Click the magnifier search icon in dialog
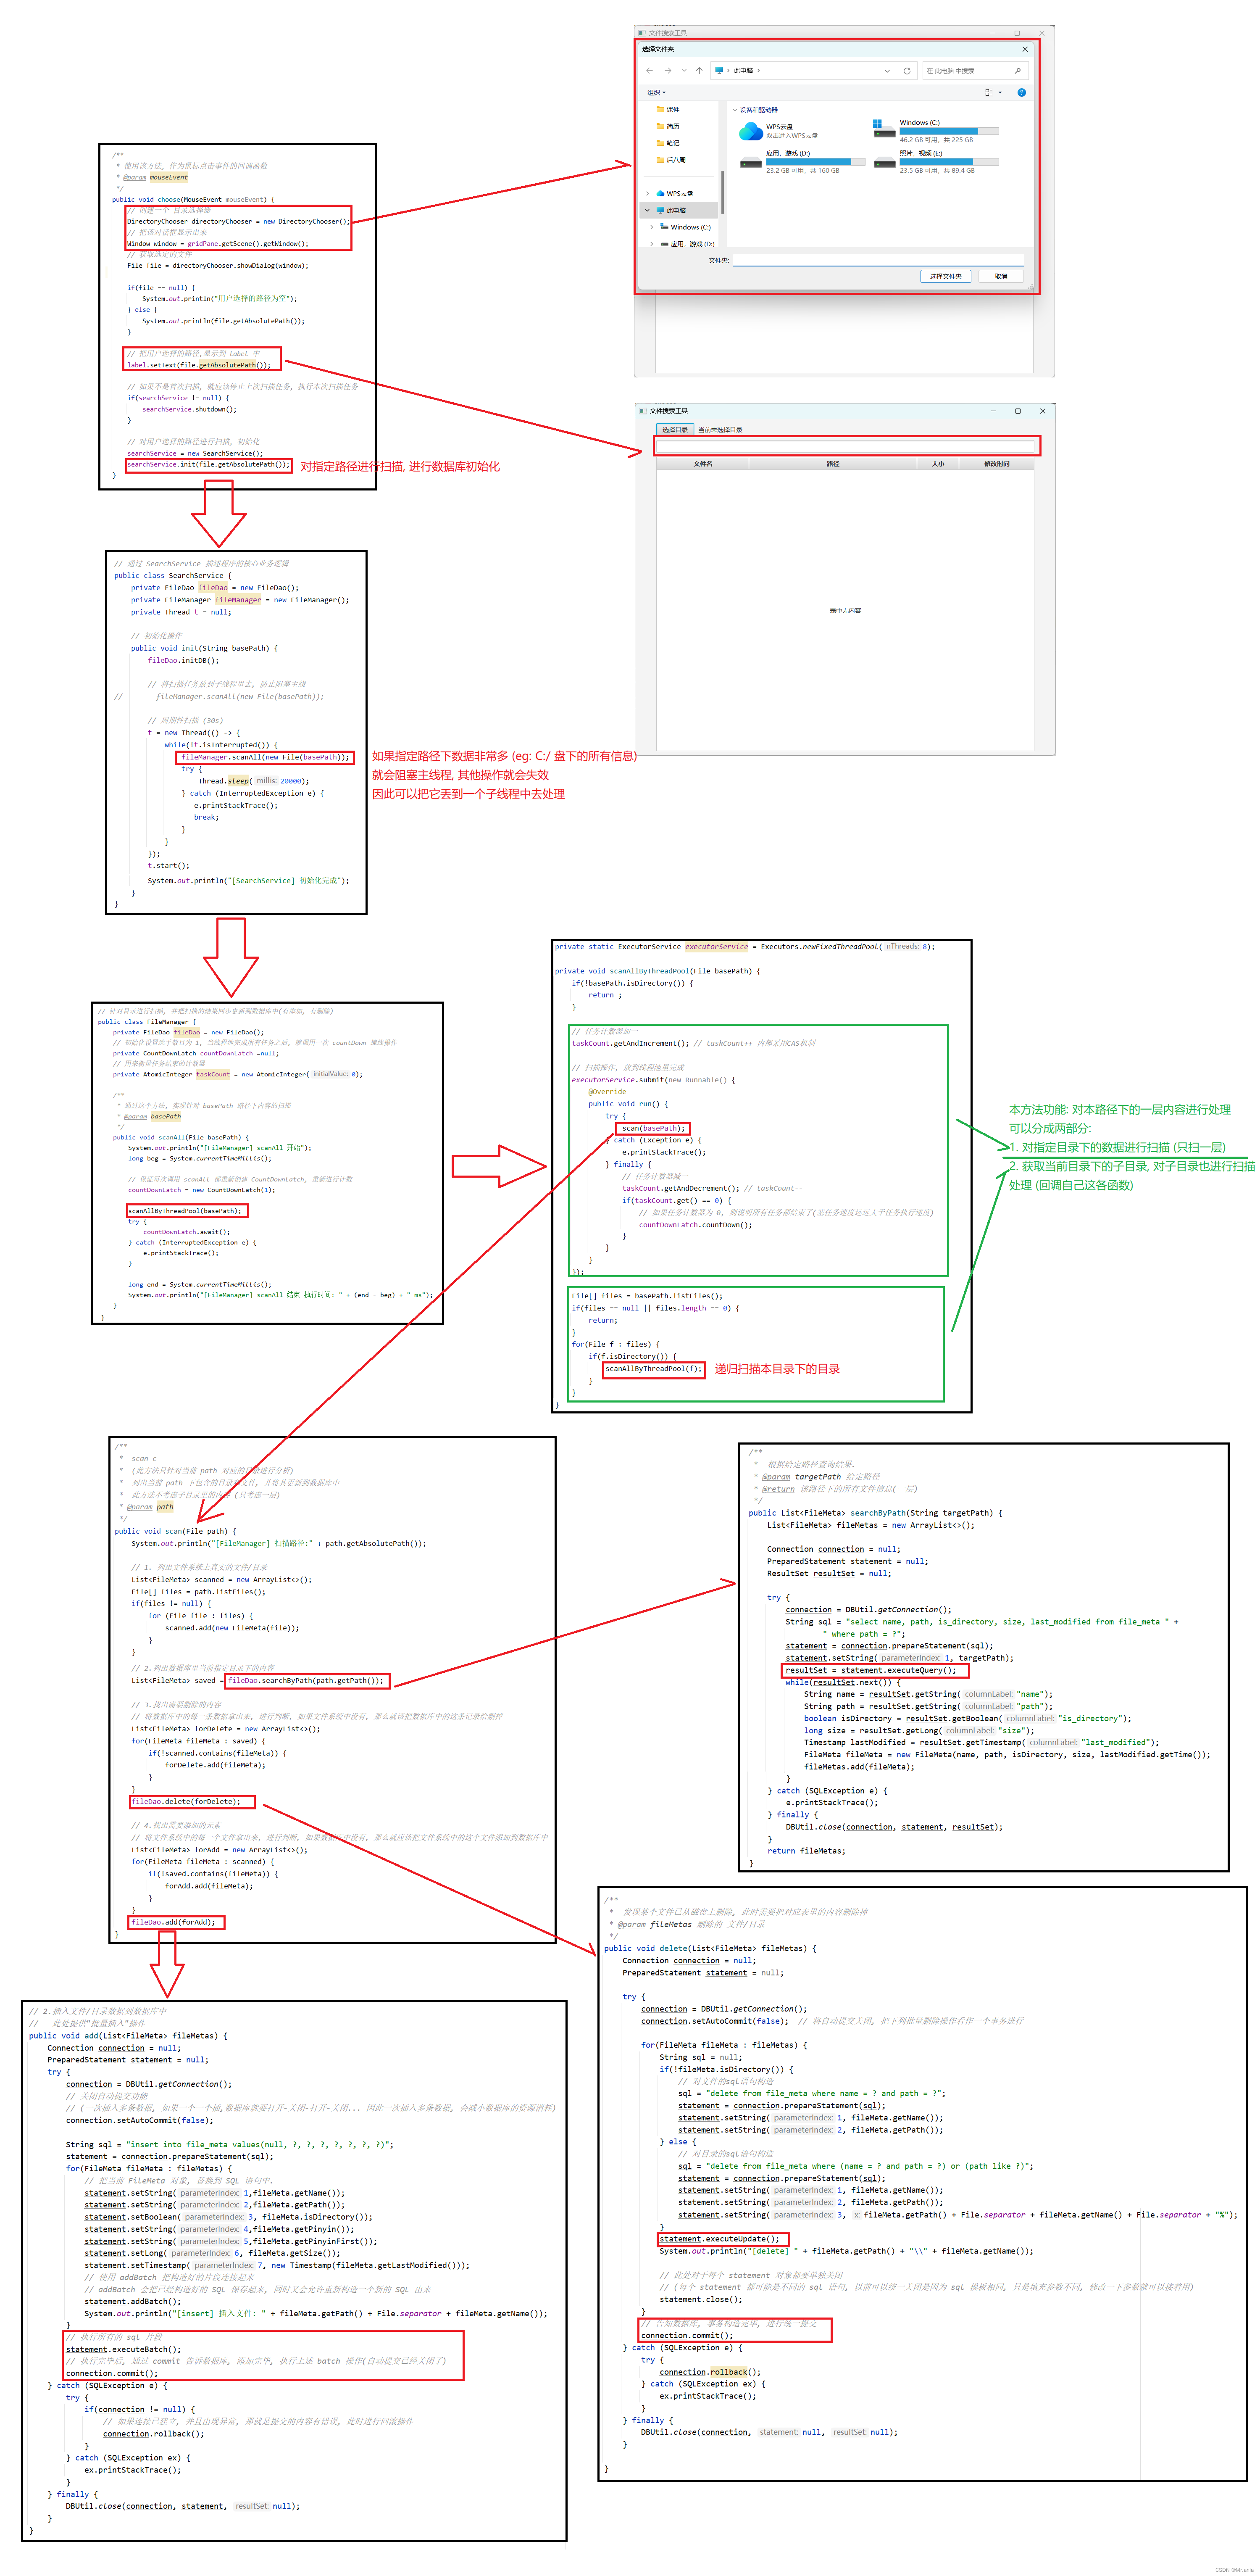 coord(1017,71)
